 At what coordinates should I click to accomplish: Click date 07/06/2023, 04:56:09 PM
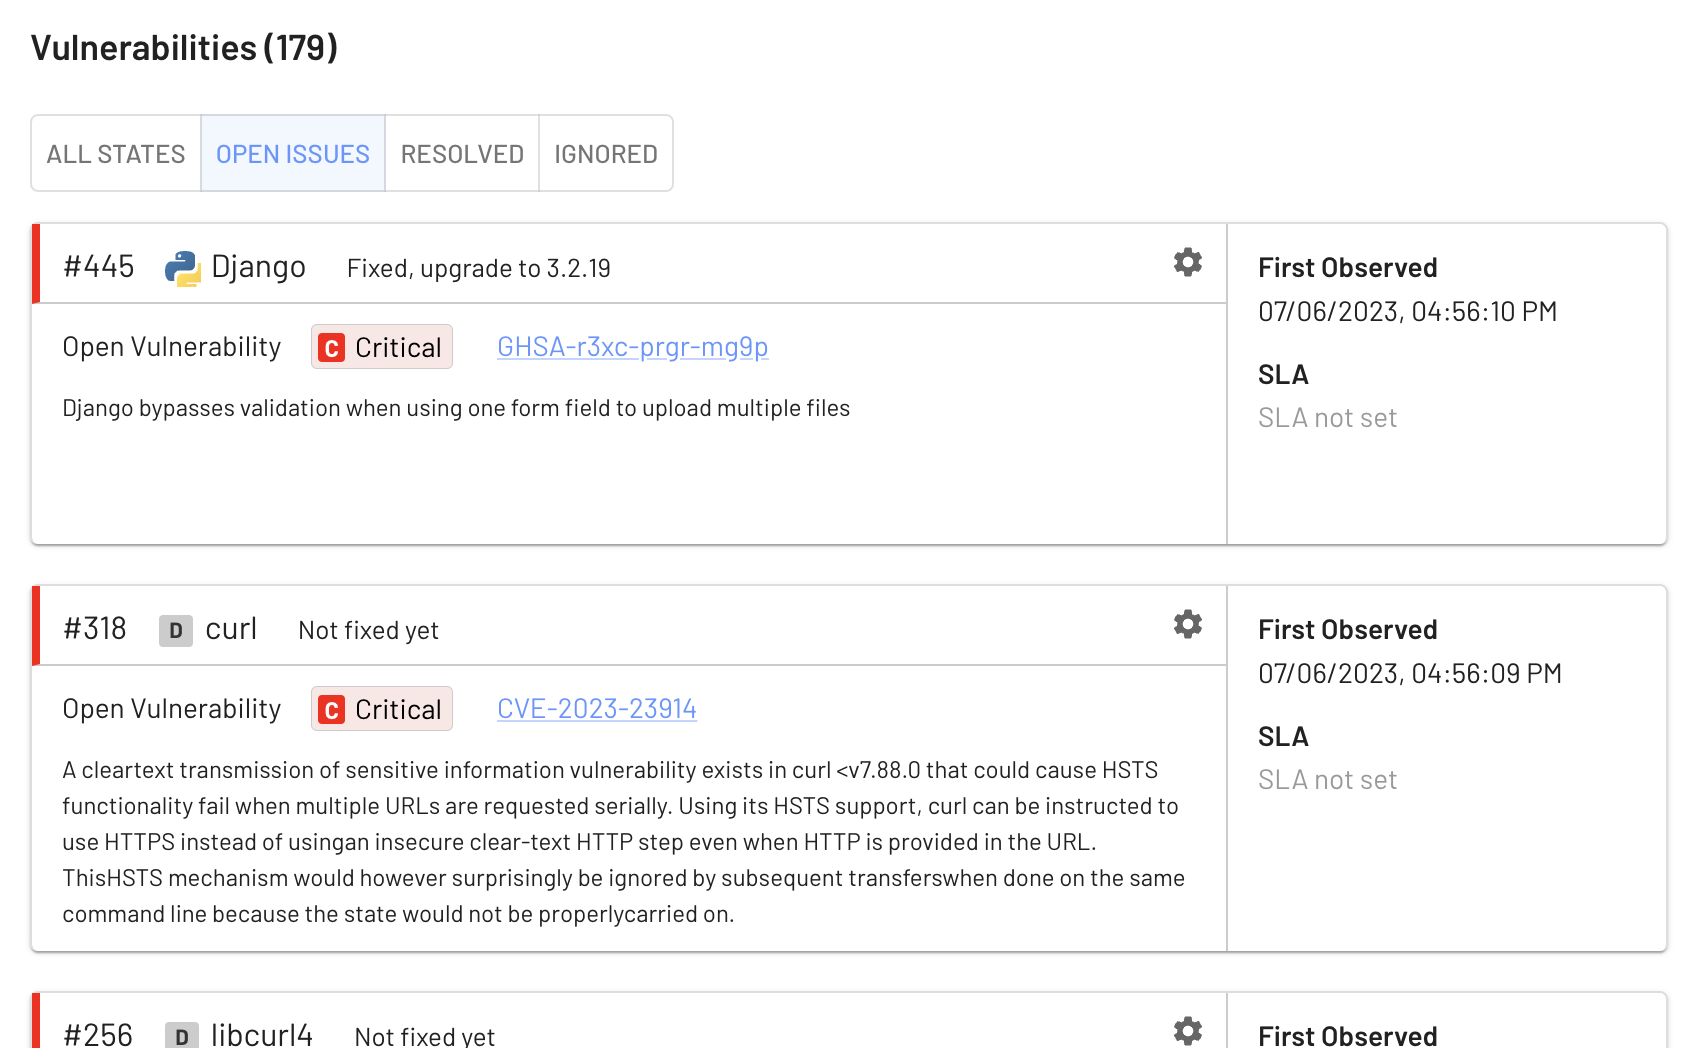coord(1409,674)
